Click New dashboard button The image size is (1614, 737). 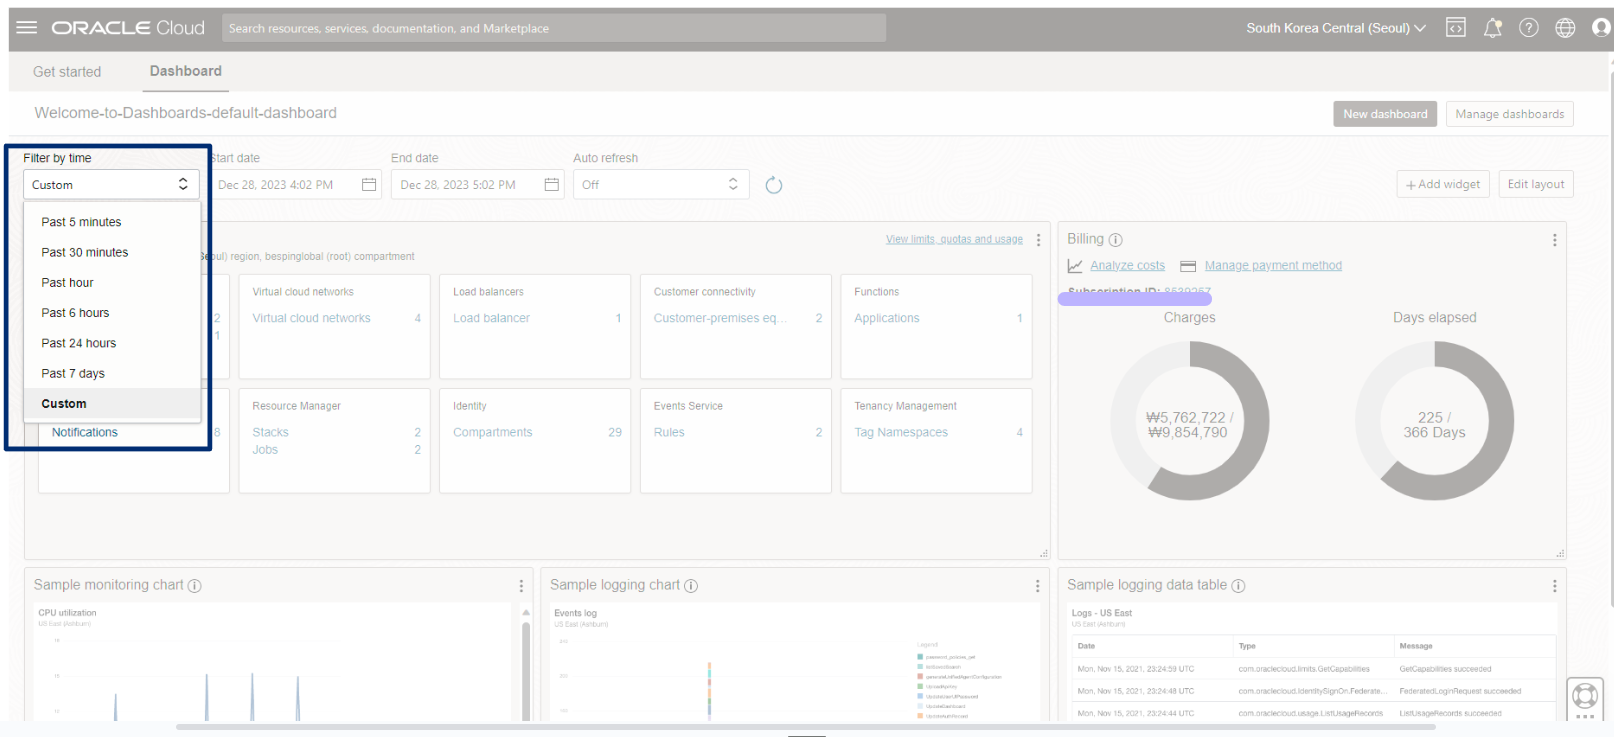1385,114
